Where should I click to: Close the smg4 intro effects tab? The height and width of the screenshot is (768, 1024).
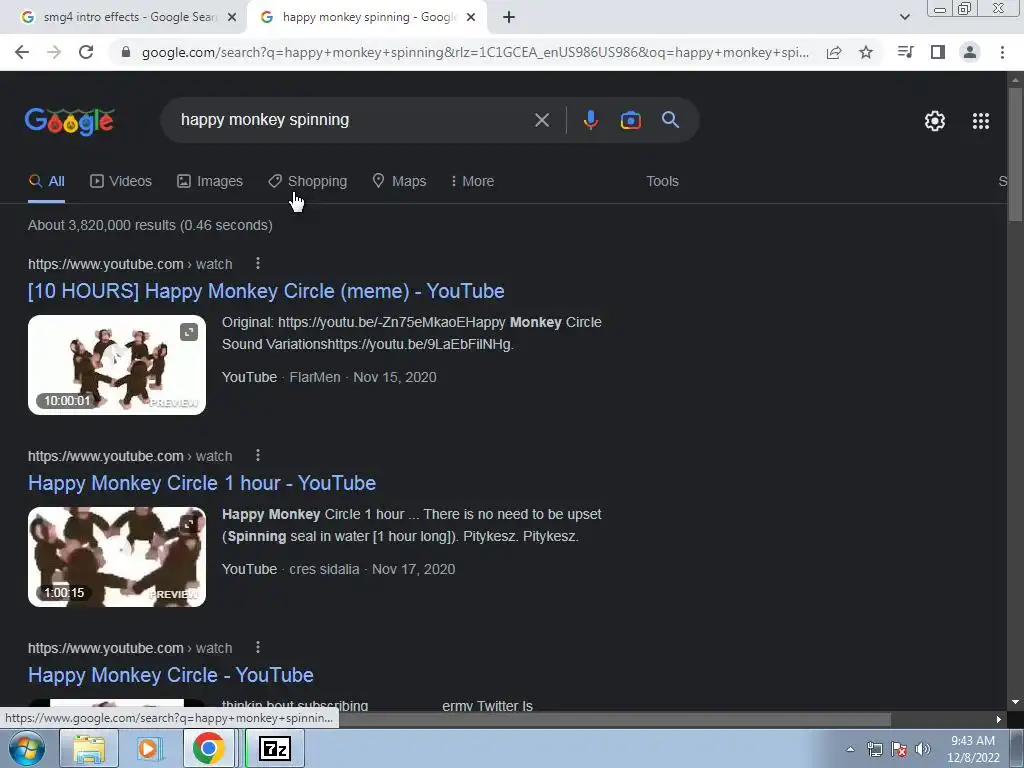231,18
